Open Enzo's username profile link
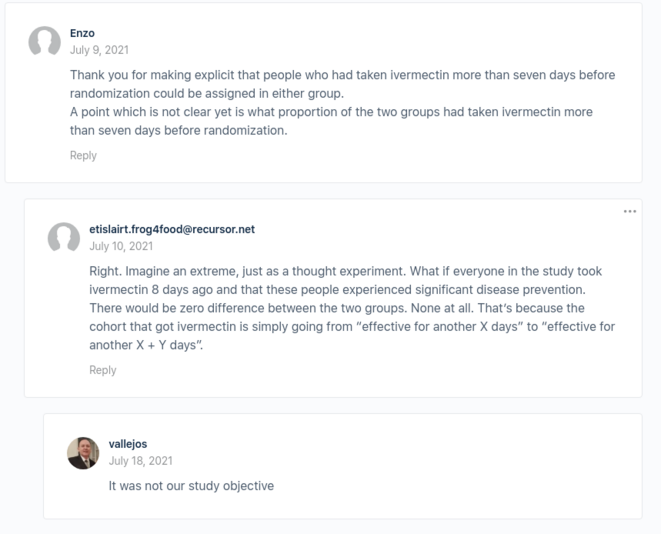Viewport: 661px width, 534px height. click(82, 33)
